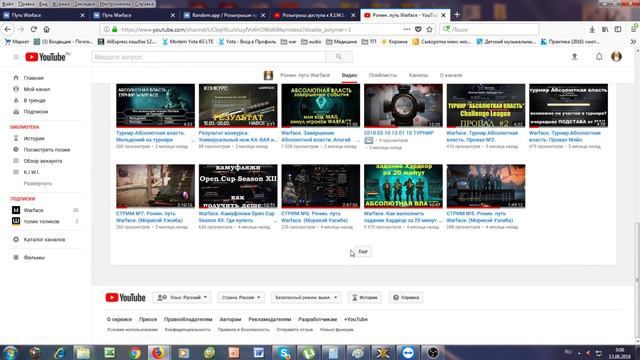Switch to the Розыгрыш доступа browser tab
This screenshot has width=640, height=360.
click(315, 15)
